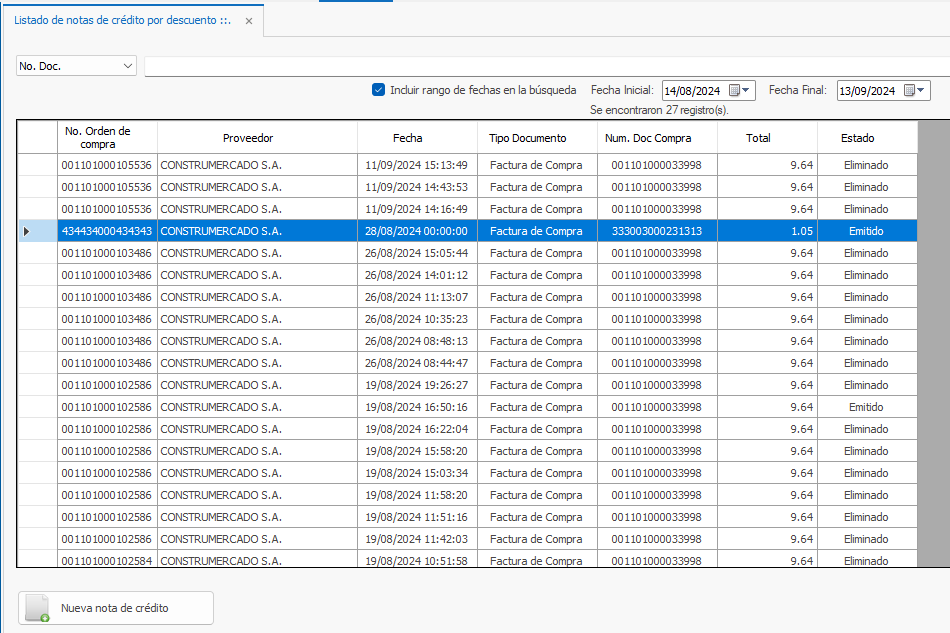Click the Total column header
Image resolution: width=950 pixels, height=633 pixels.
[x=758, y=138]
